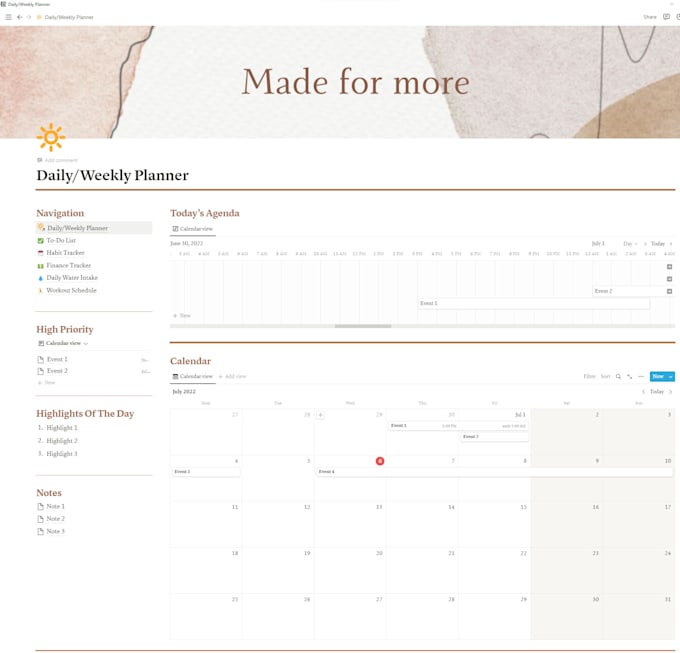This screenshot has width=680, height=653.
Task: Open Note 2 page
Action: [x=55, y=519]
